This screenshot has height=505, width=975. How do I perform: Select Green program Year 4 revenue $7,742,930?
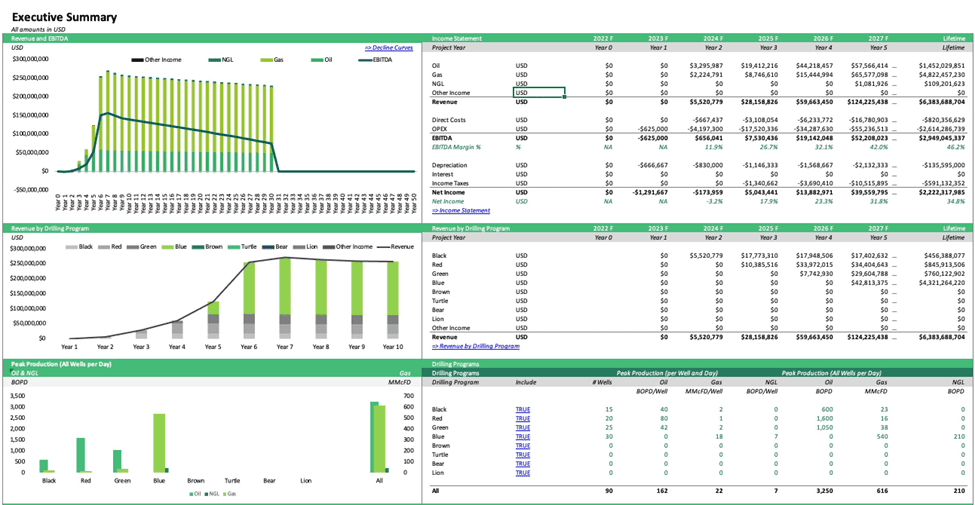click(x=816, y=274)
